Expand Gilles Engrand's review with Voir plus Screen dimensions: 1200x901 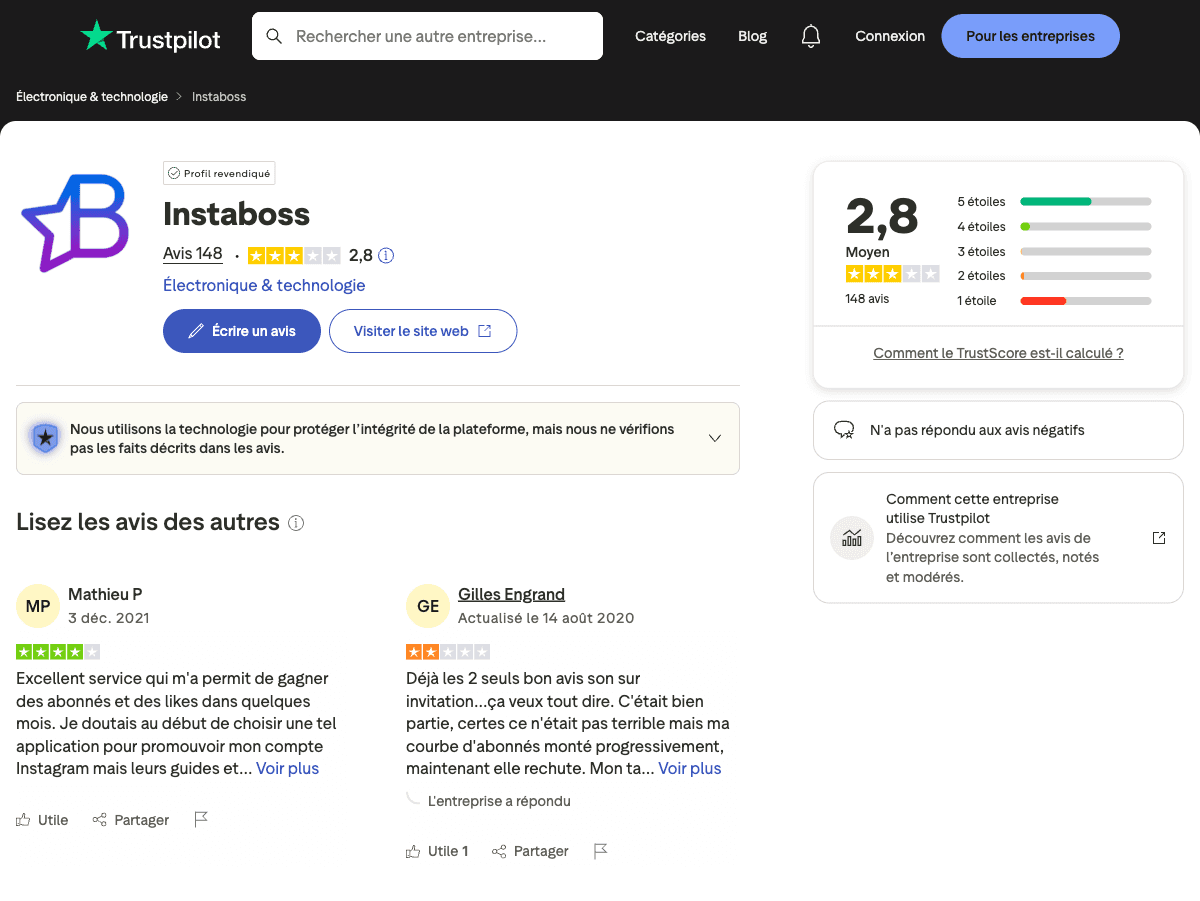click(x=689, y=768)
